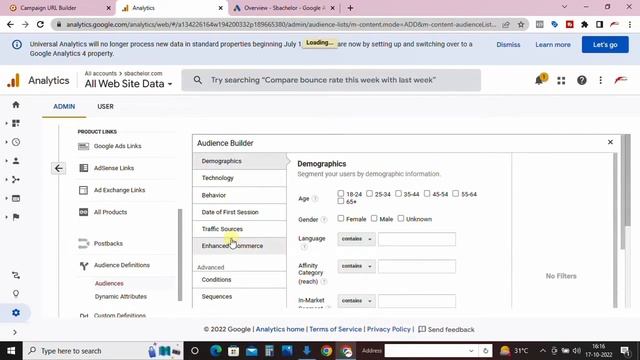640x360 pixels.
Task: Bookmark this page with star icon
Action: click(x=521, y=24)
